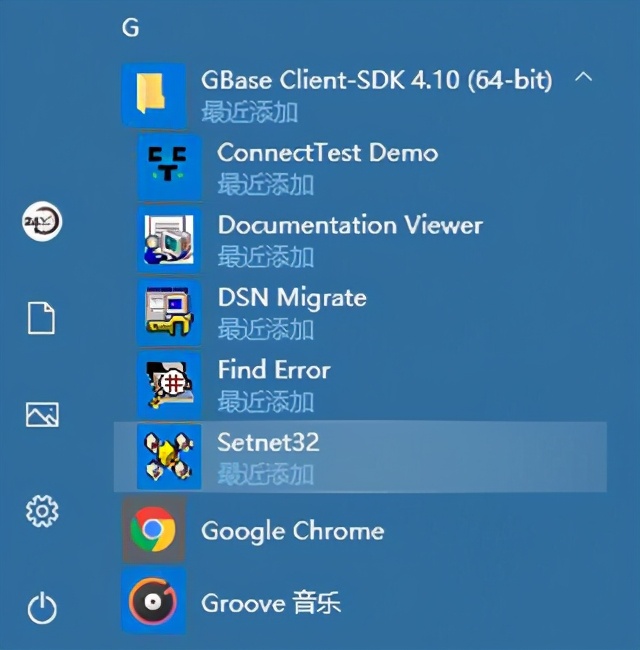This screenshot has height=650, width=640.
Task: Click the Power button icon
Action: coord(42,608)
